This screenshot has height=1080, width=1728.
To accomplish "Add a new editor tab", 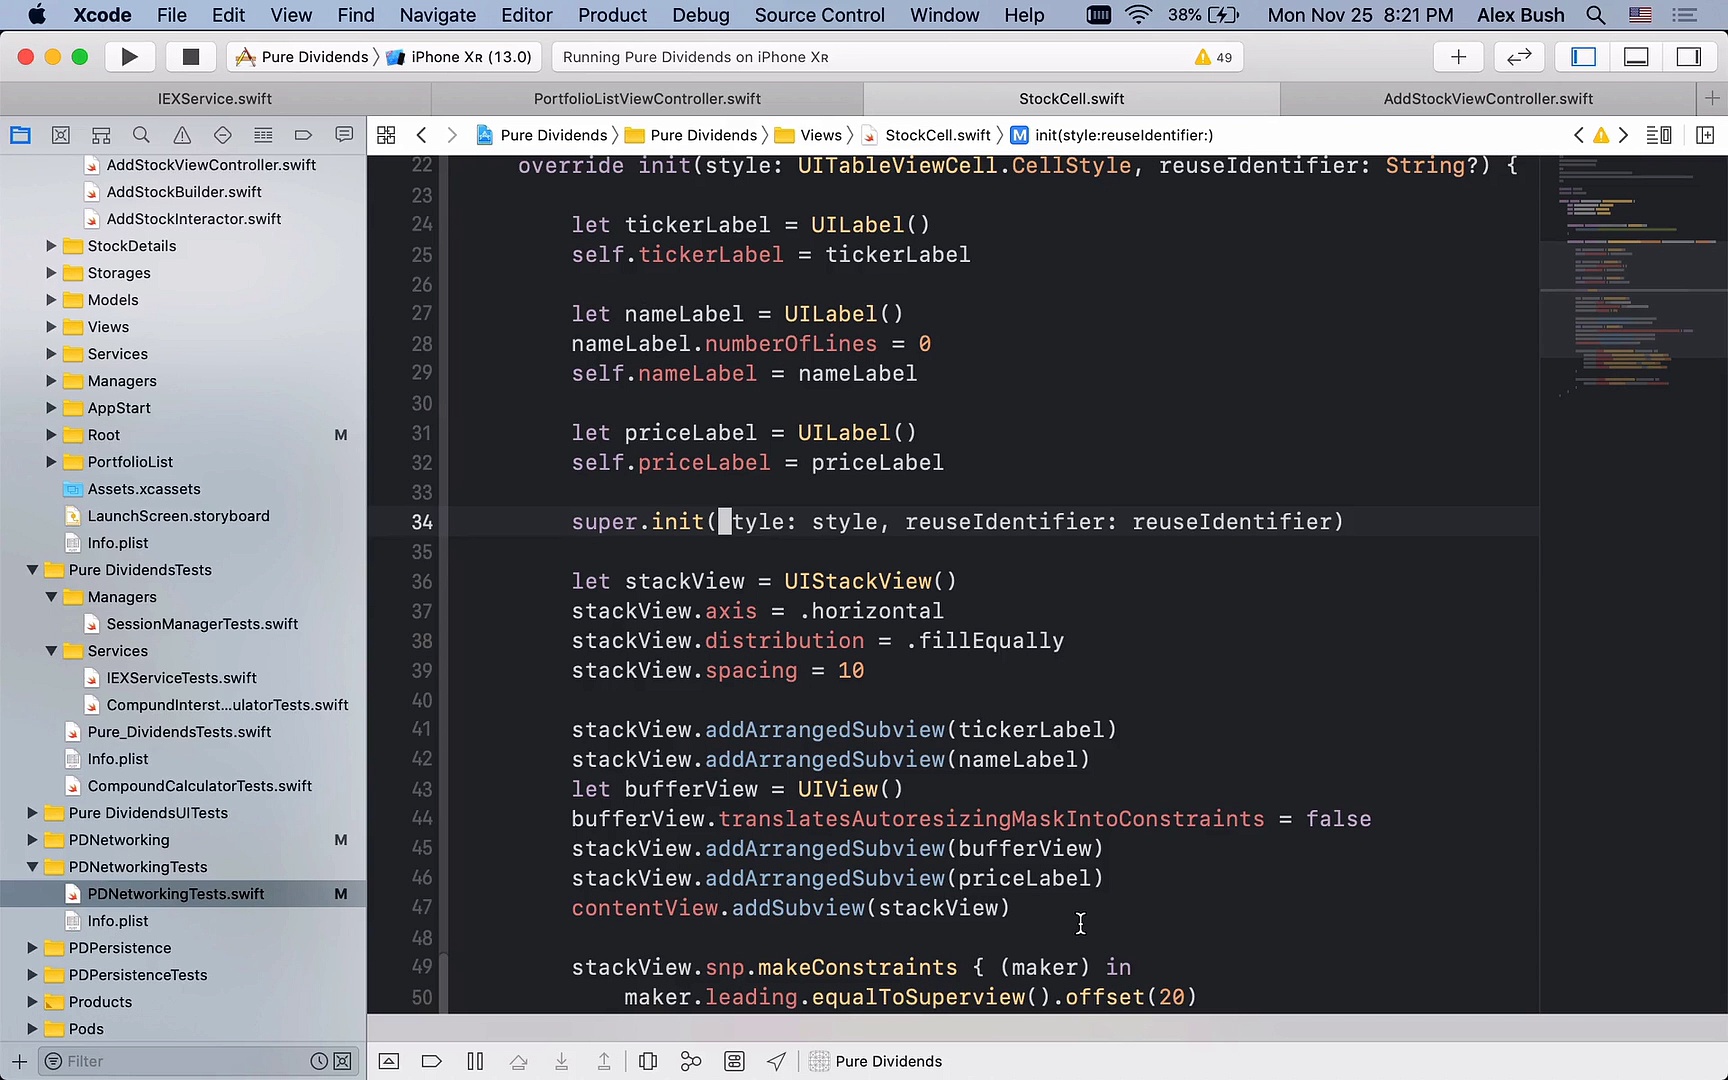I will pos(1711,98).
